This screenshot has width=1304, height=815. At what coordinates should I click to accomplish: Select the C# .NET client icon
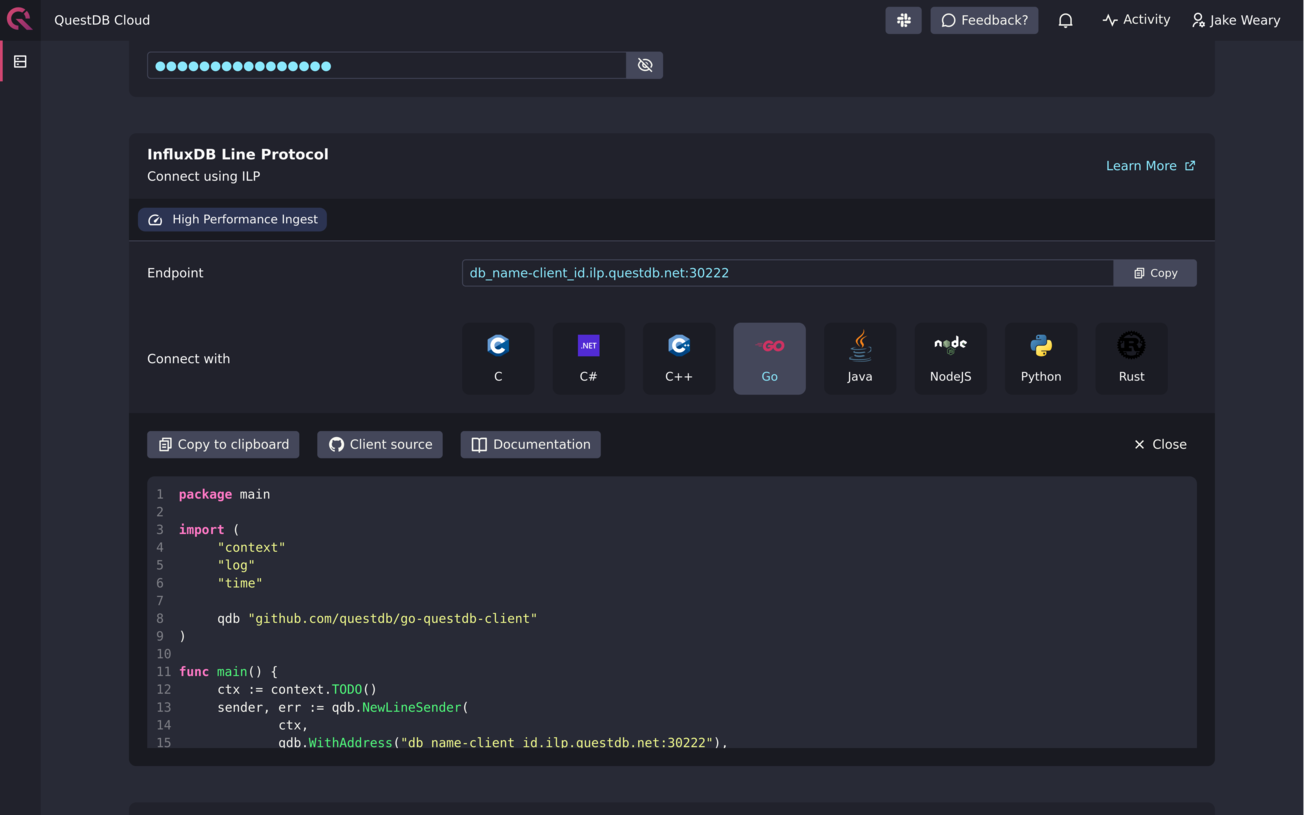(x=588, y=358)
